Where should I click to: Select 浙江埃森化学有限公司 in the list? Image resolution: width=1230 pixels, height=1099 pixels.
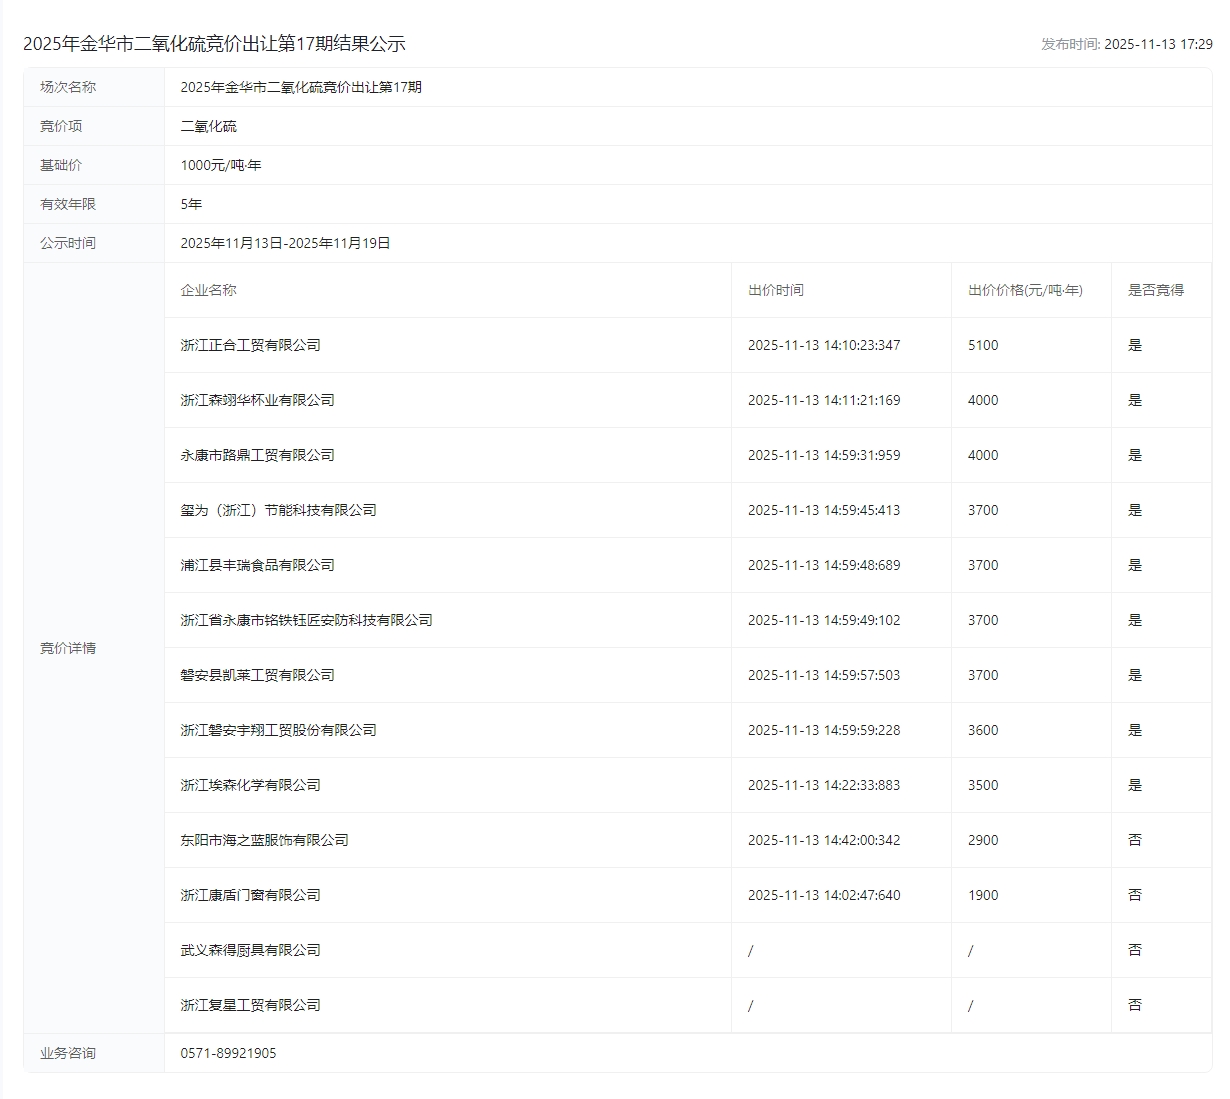pyautogui.click(x=250, y=785)
